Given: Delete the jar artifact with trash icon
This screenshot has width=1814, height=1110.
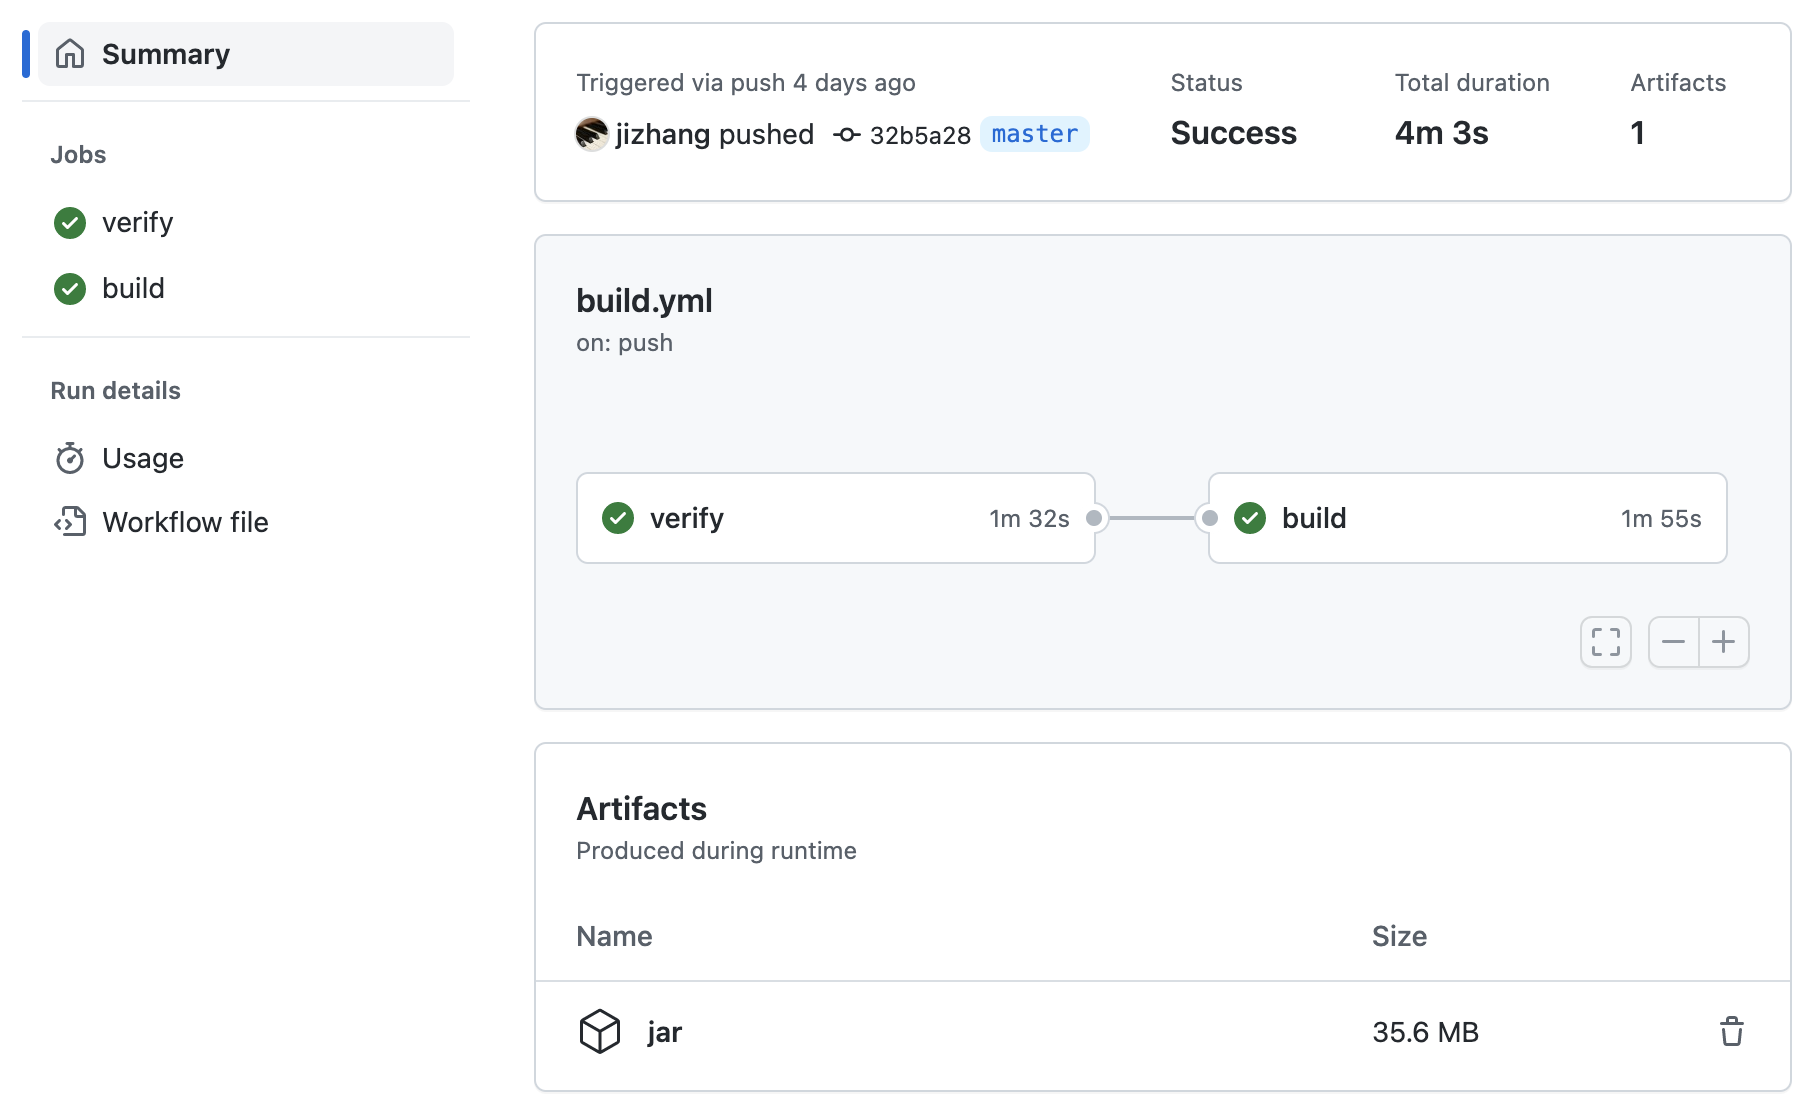Looking at the screenshot, I should pos(1731,1031).
